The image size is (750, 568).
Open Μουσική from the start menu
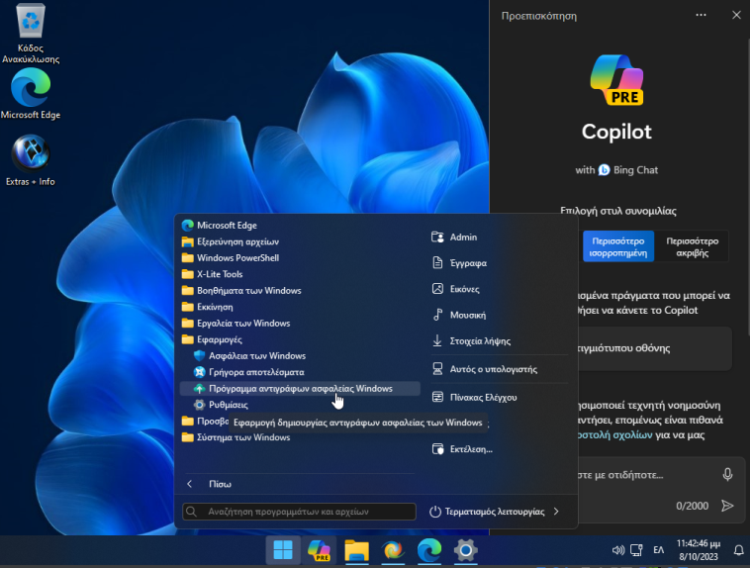click(459, 315)
